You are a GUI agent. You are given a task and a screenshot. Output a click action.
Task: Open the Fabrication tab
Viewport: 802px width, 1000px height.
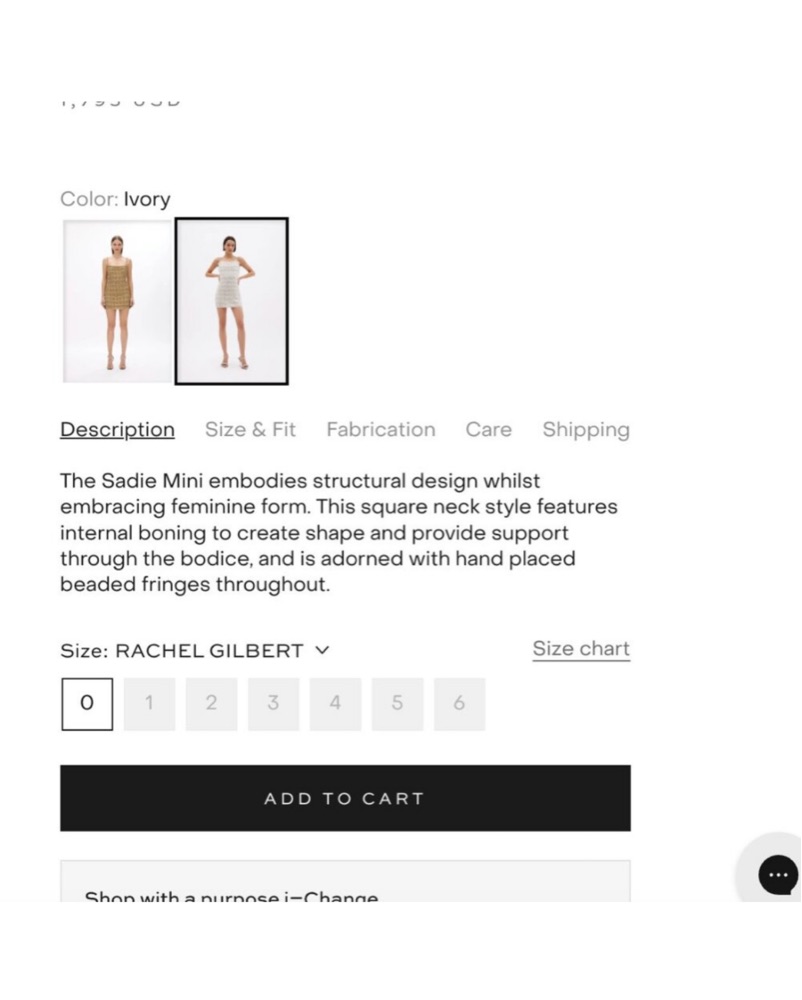[x=380, y=430]
